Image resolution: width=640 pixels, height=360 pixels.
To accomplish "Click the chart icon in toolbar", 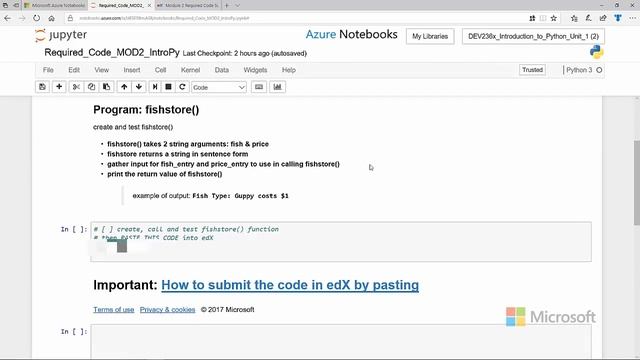I will 278,87.
